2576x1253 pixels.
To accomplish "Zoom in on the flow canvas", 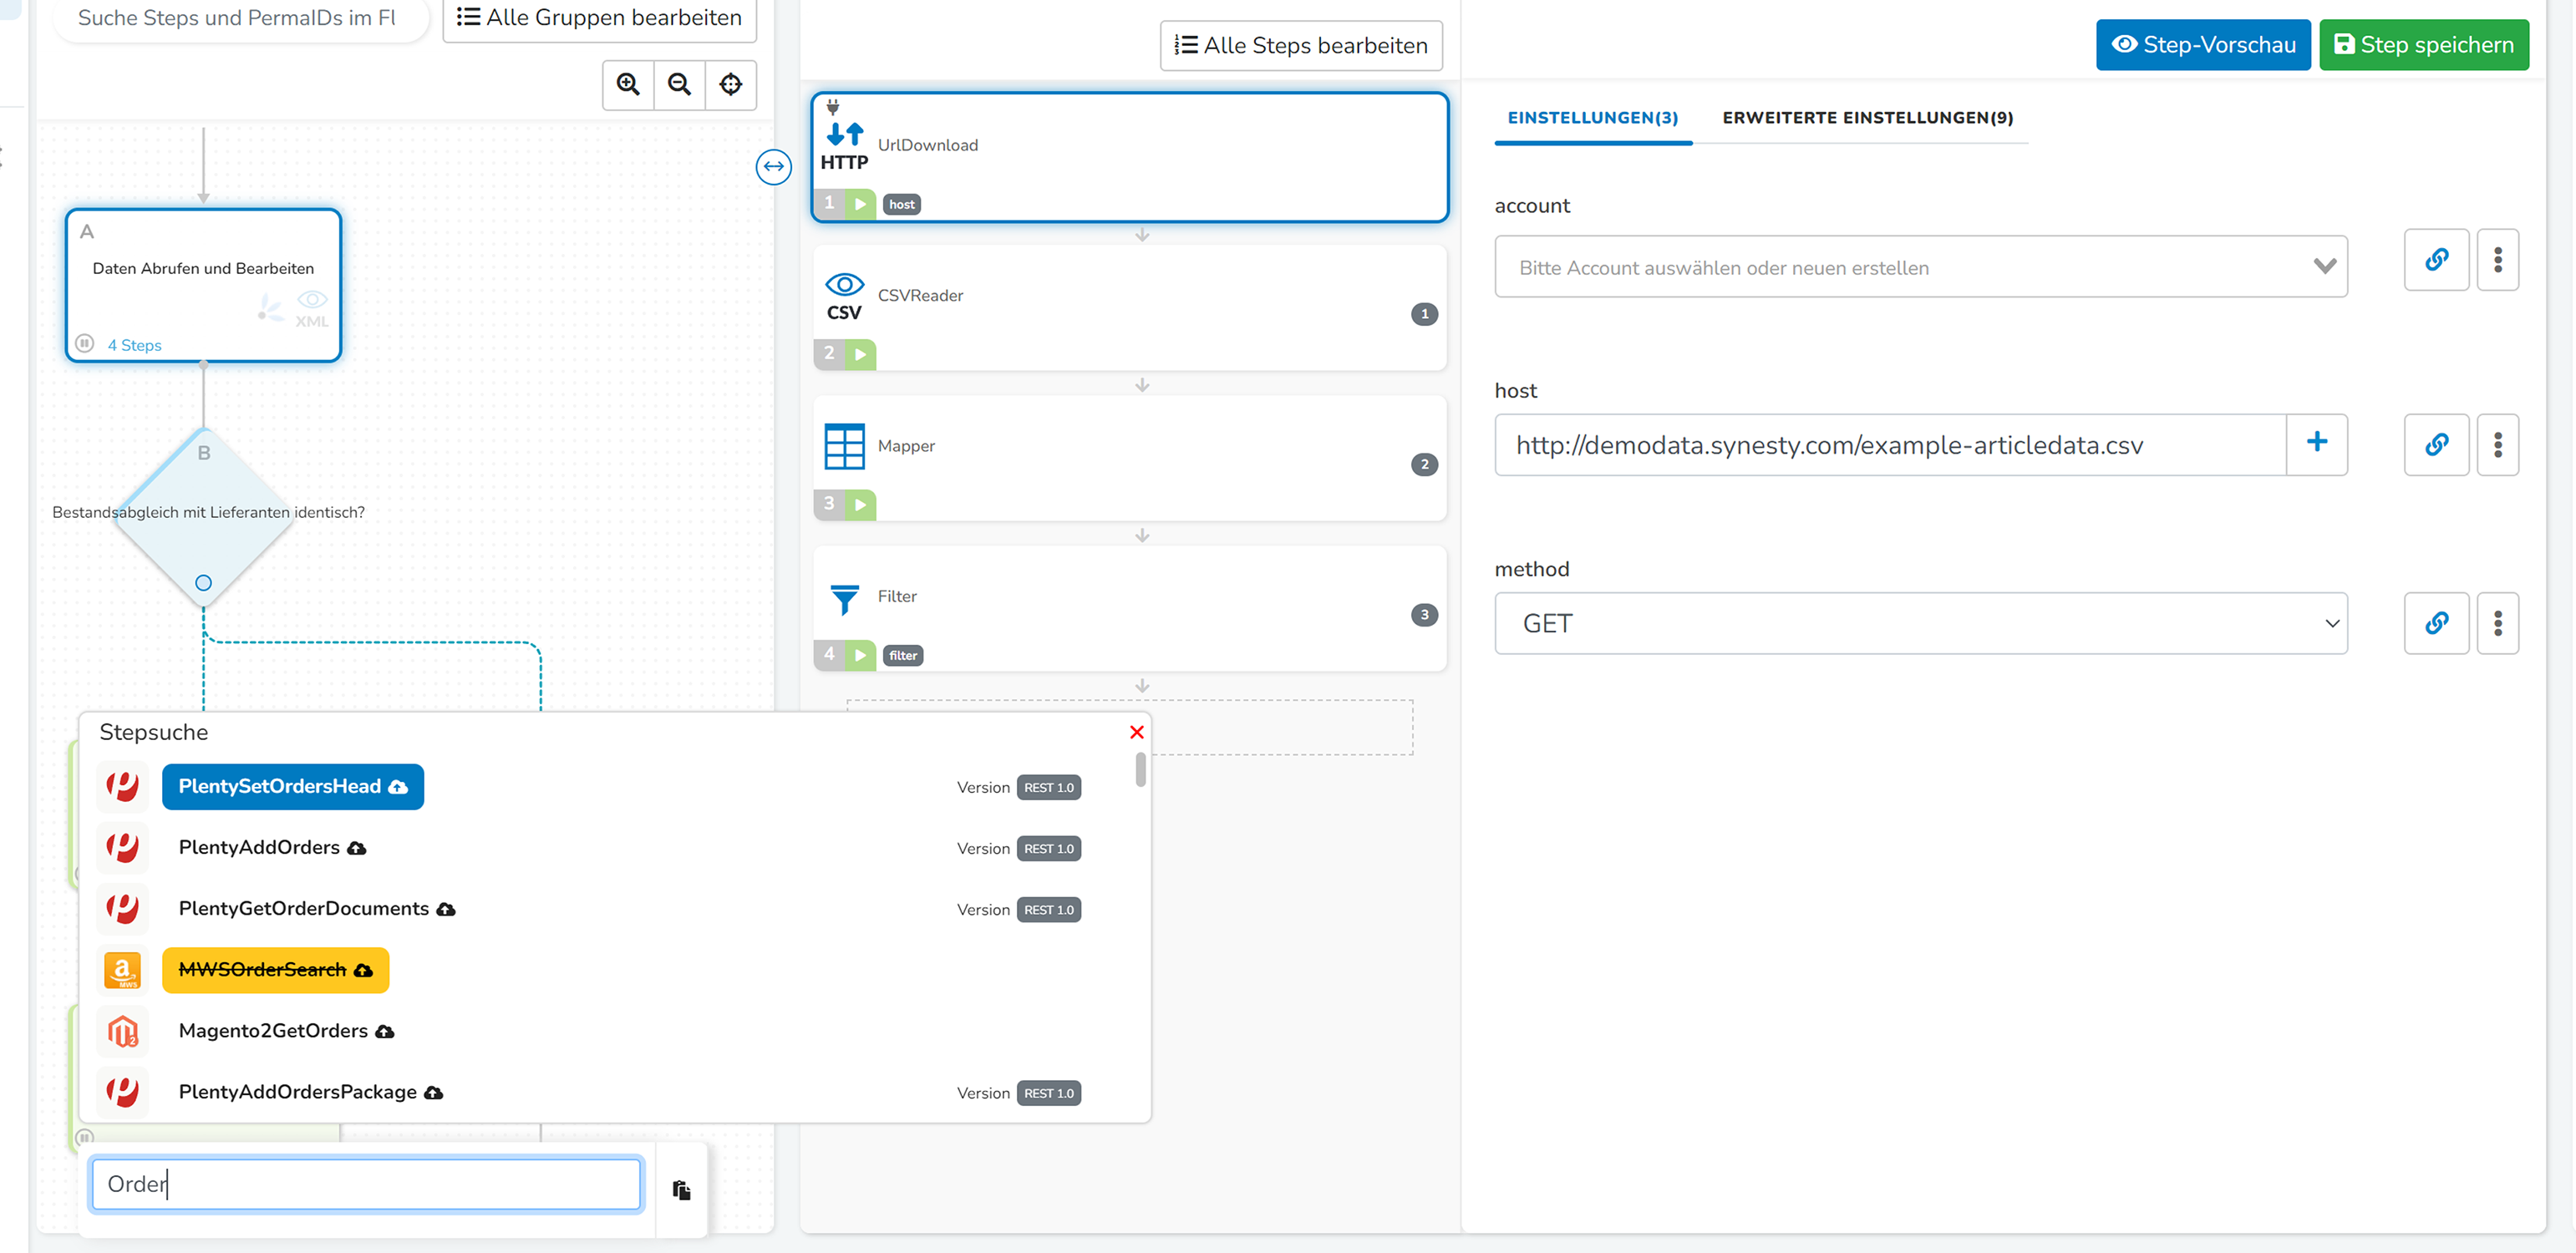I will [628, 84].
